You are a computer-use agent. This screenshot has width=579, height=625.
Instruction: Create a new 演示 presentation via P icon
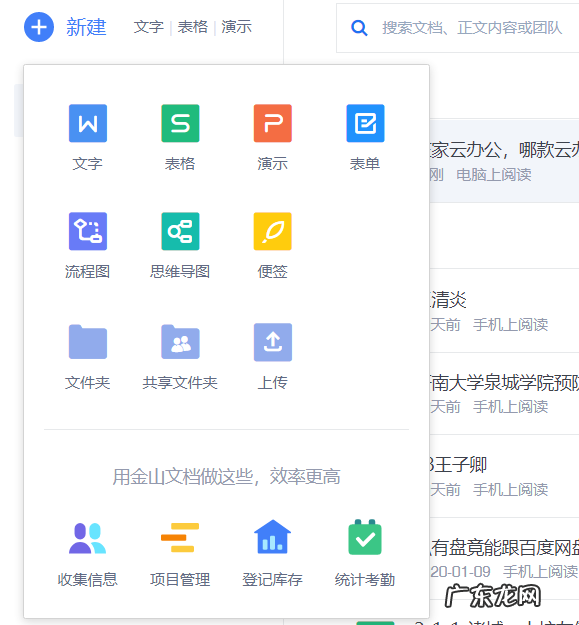point(273,123)
